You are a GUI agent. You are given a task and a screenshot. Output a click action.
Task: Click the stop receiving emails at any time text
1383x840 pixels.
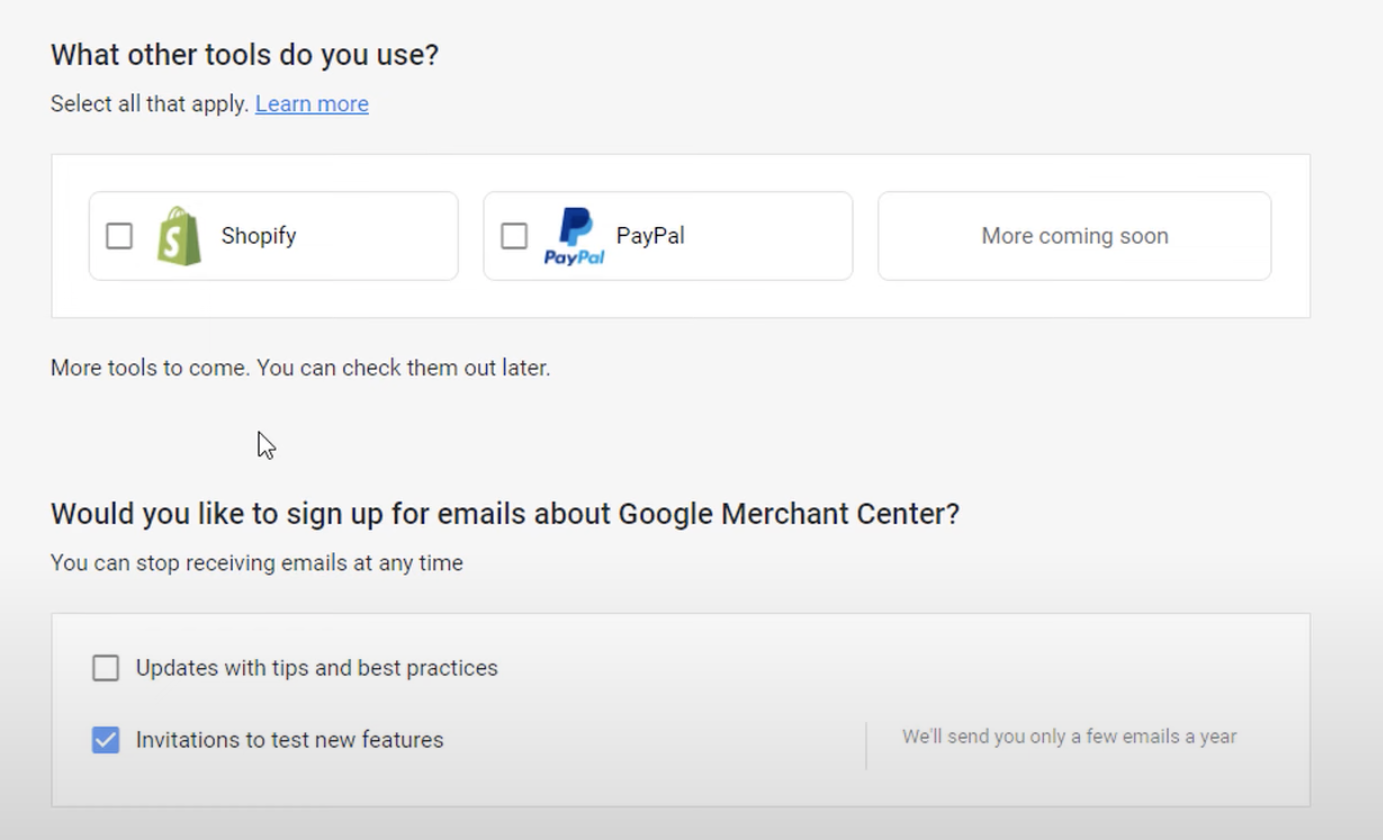click(x=257, y=563)
